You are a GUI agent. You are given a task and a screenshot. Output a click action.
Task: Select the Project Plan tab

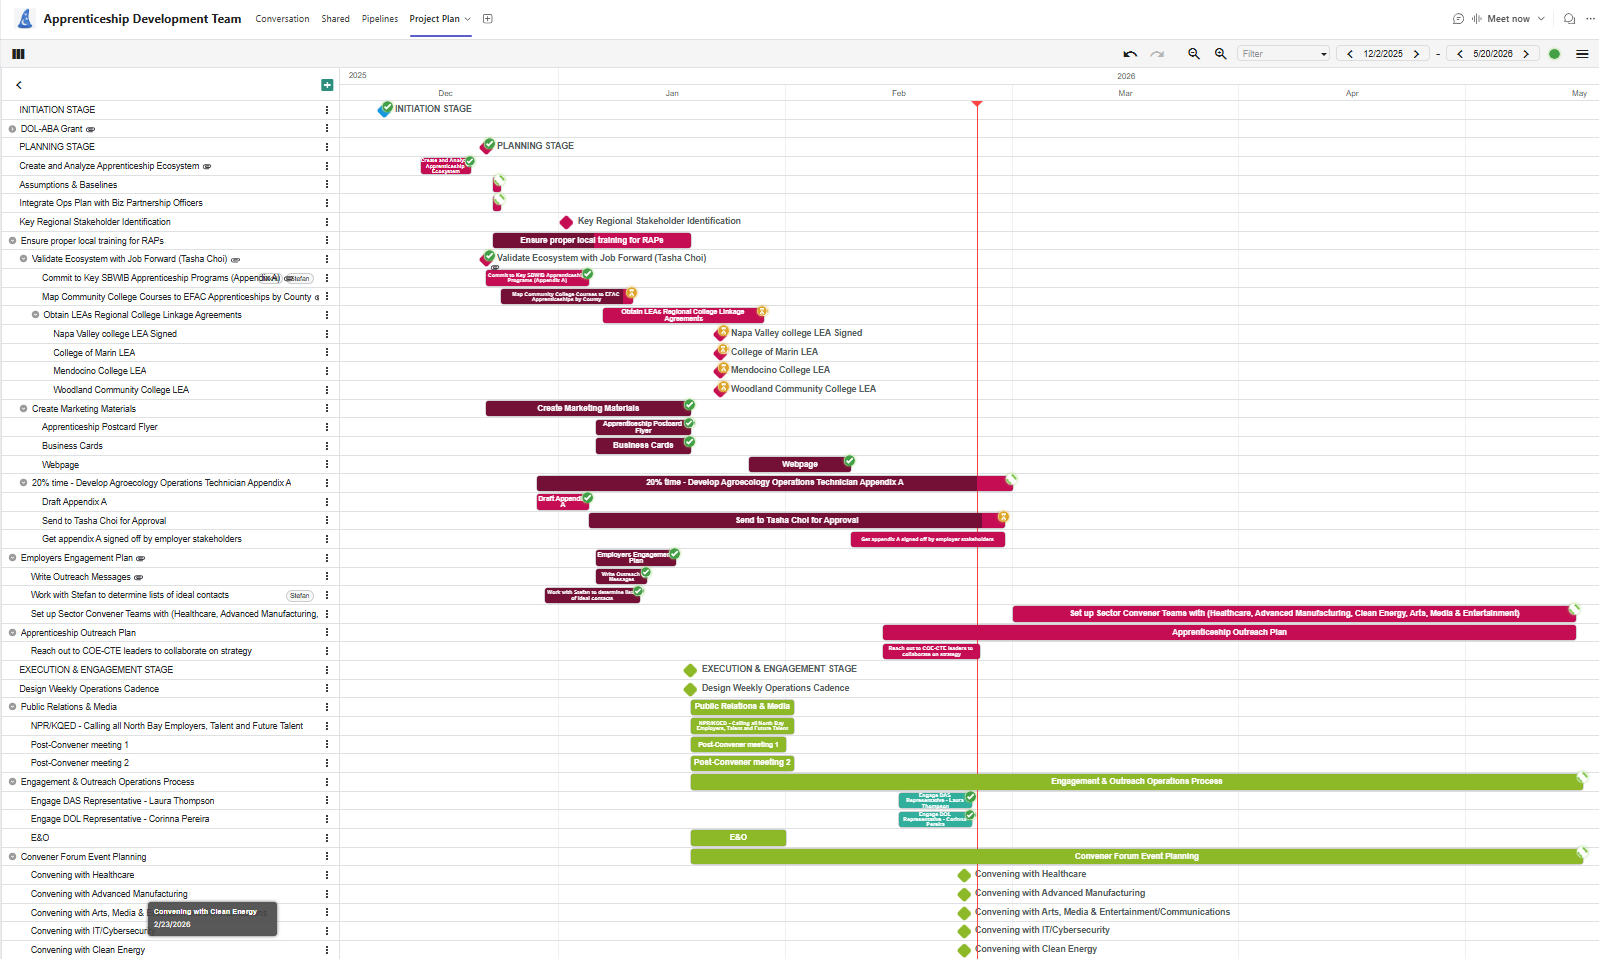[434, 19]
